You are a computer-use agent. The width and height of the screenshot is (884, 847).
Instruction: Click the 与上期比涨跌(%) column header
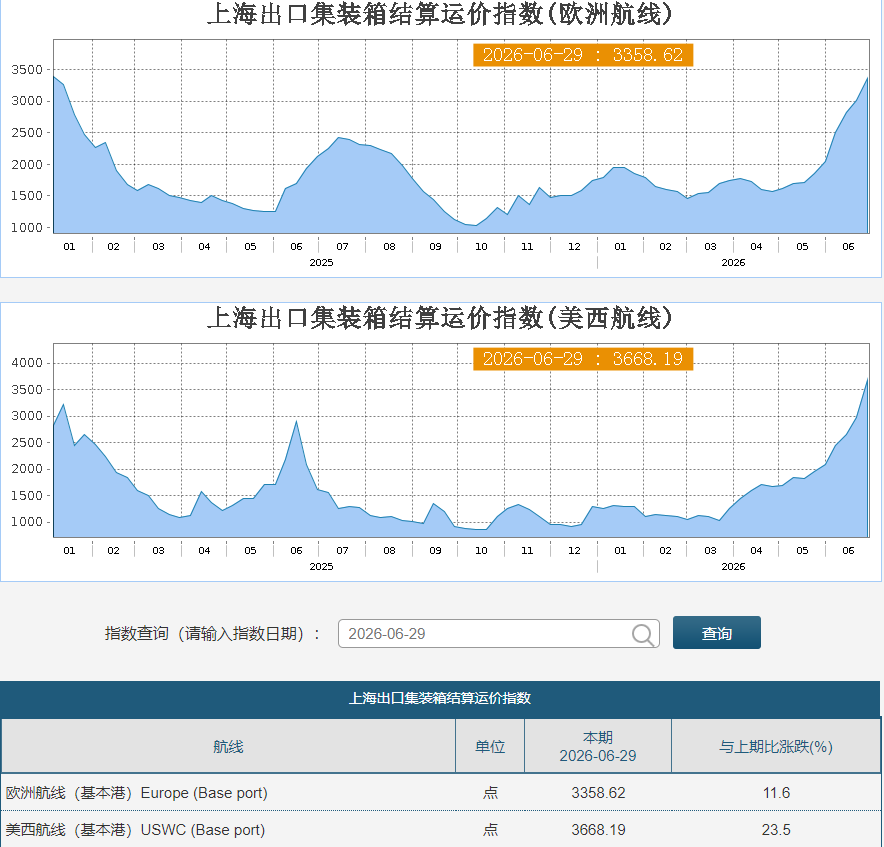click(776, 747)
